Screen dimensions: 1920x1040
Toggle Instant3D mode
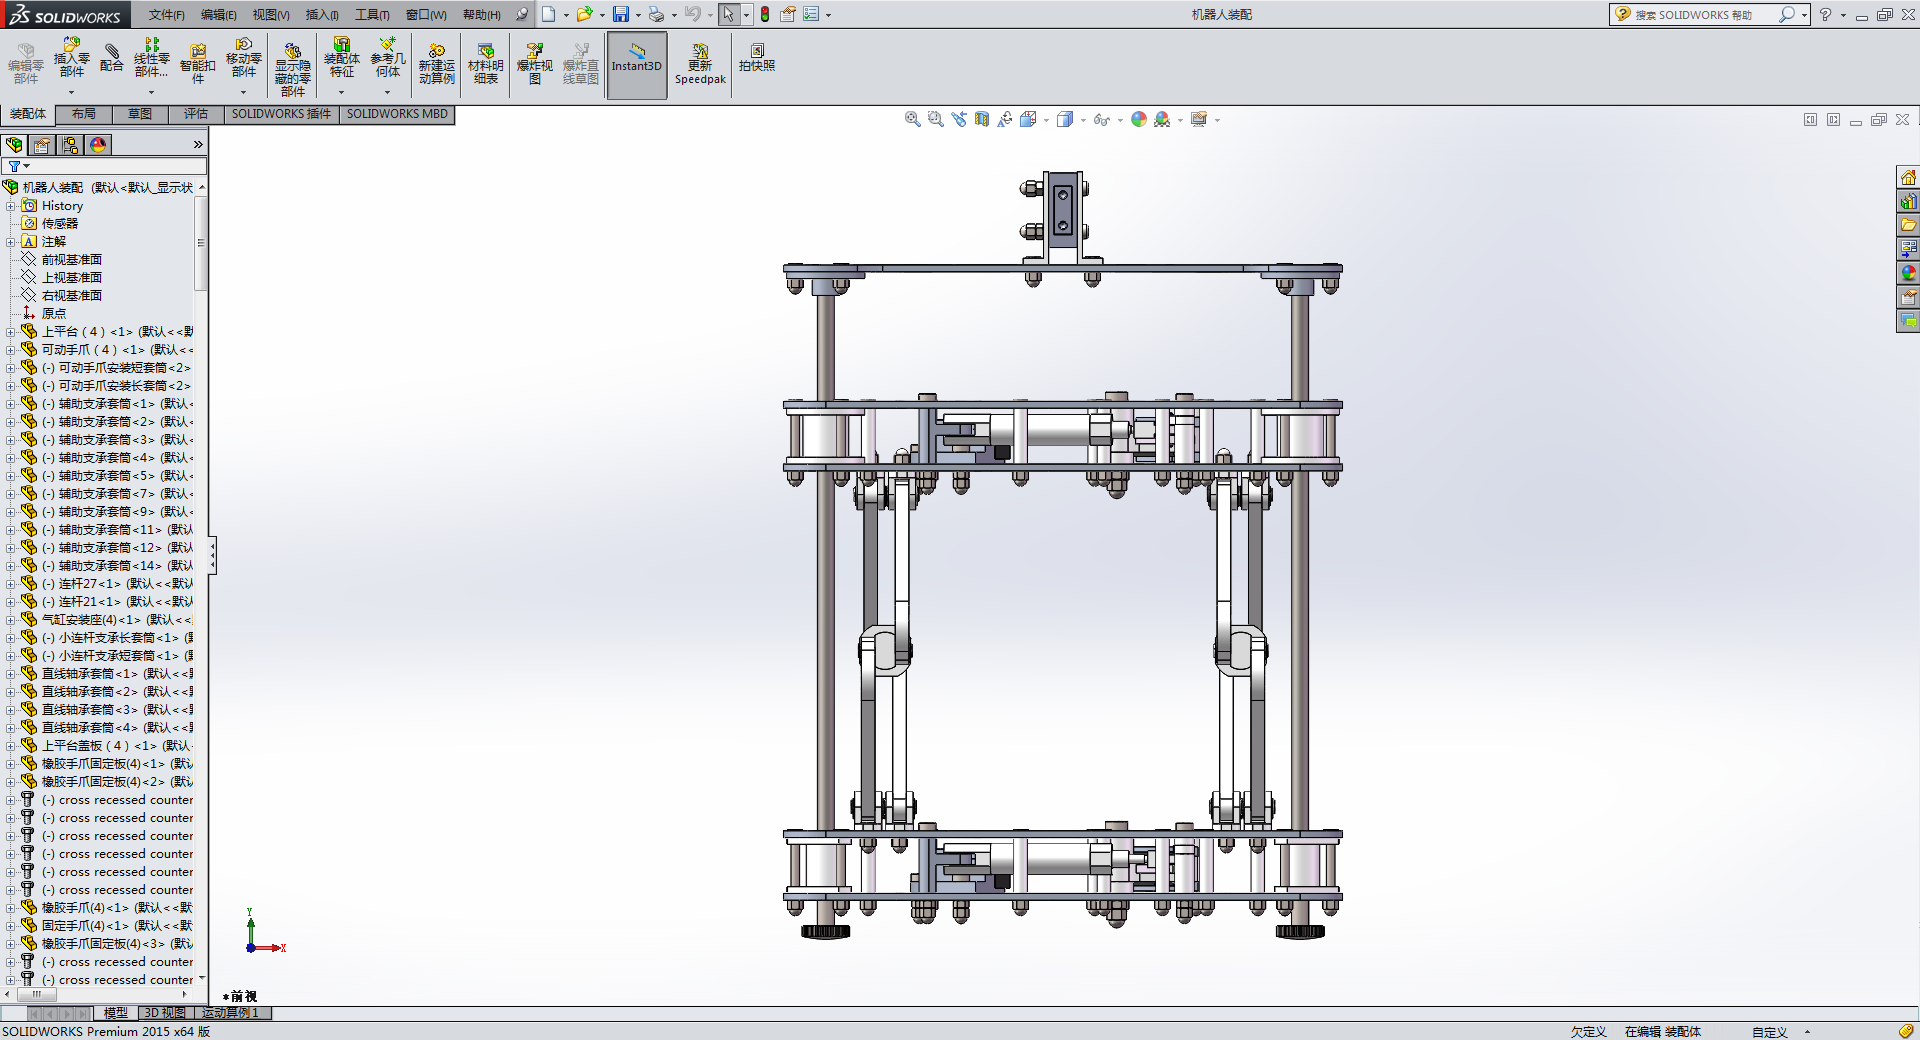point(637,65)
